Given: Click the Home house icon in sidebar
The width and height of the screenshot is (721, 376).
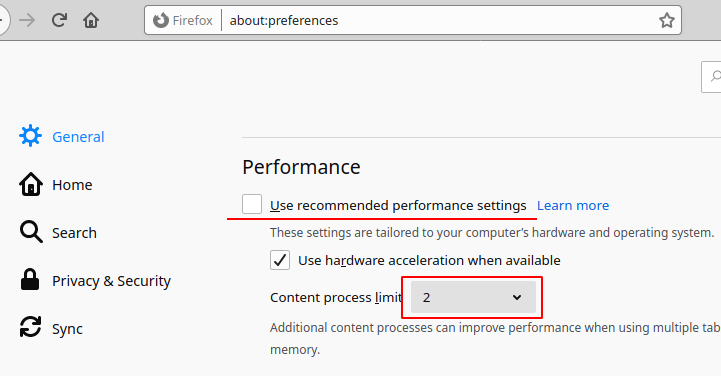Looking at the screenshot, I should tap(31, 184).
